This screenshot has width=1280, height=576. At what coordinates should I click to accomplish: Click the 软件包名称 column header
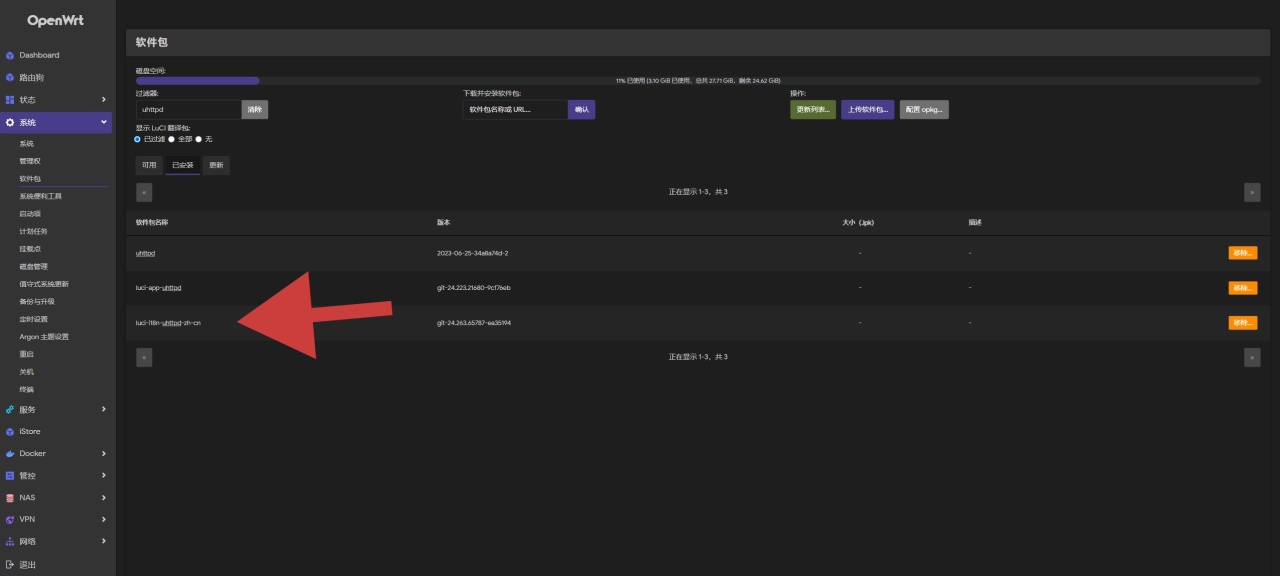click(x=152, y=222)
